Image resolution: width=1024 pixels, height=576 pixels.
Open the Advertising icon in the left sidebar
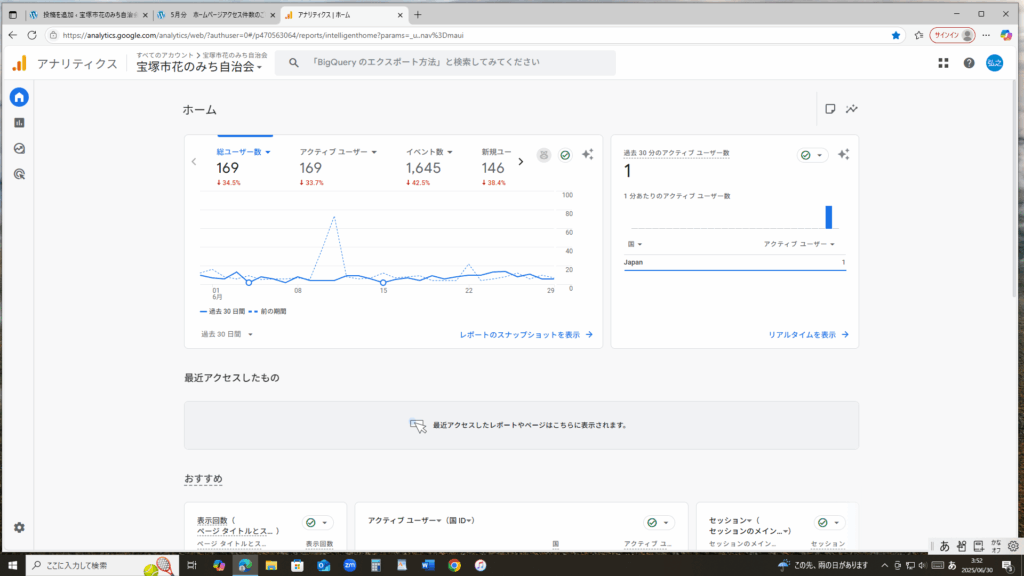19,174
